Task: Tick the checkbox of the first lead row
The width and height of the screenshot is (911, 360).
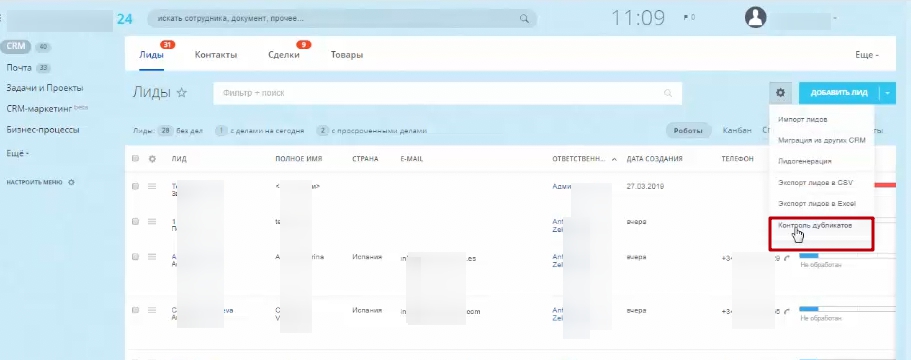Action: pyautogui.click(x=135, y=186)
